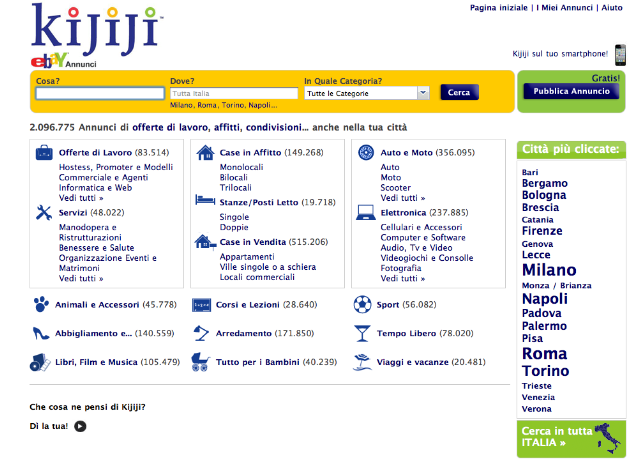Click the wrench tools icon for Servizi
640x470 pixels.
(44, 213)
